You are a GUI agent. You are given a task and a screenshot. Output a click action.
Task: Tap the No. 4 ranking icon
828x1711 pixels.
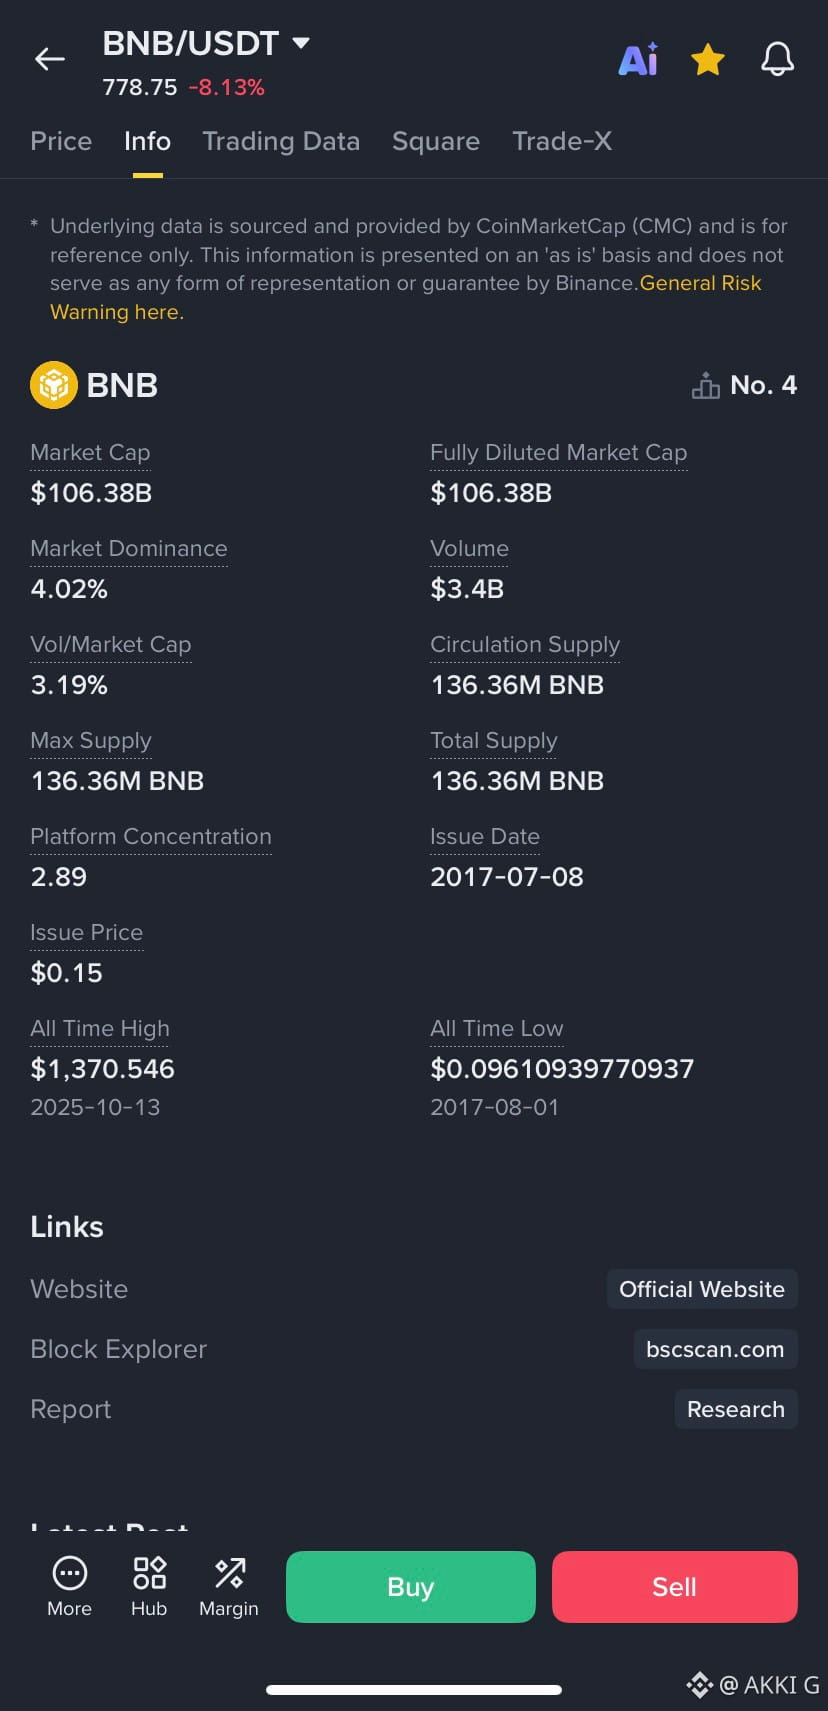click(x=706, y=385)
